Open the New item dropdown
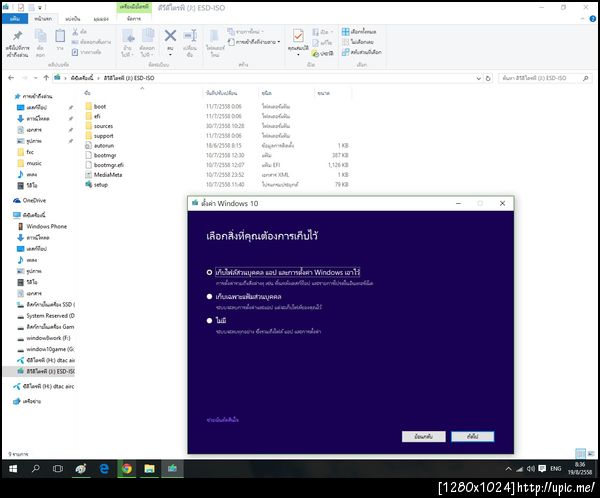Image resolution: width=600 pixels, height=498 pixels. tap(246, 32)
